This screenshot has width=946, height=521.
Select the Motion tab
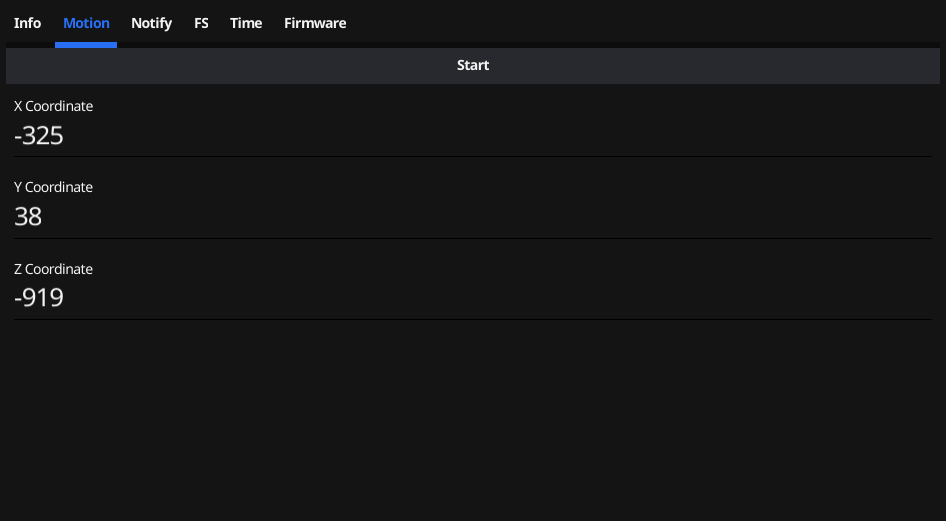[86, 23]
